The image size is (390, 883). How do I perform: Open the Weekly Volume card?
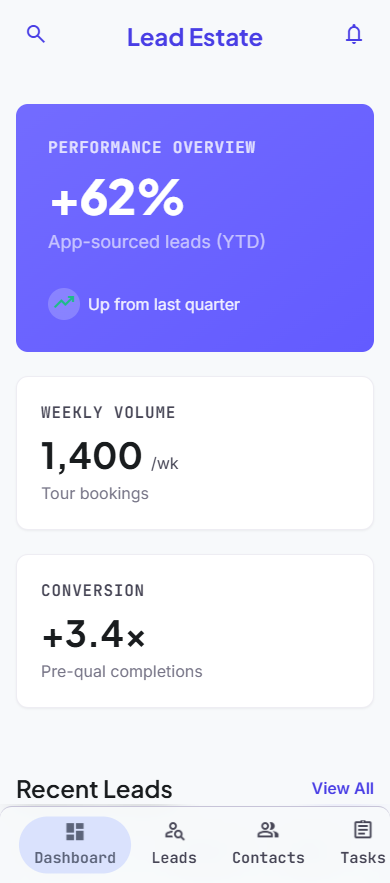click(195, 453)
